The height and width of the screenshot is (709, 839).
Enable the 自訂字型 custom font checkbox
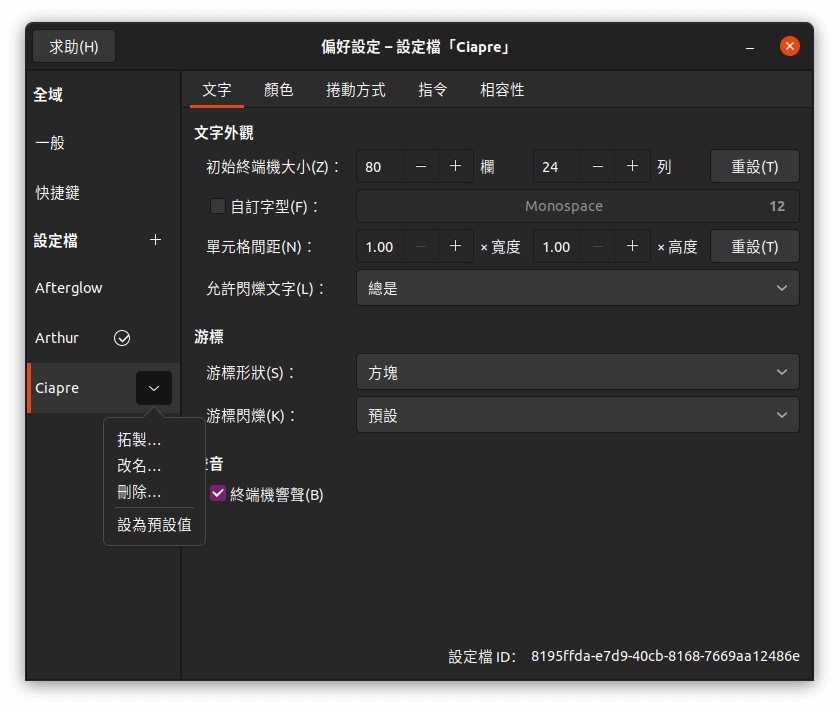[x=217, y=206]
